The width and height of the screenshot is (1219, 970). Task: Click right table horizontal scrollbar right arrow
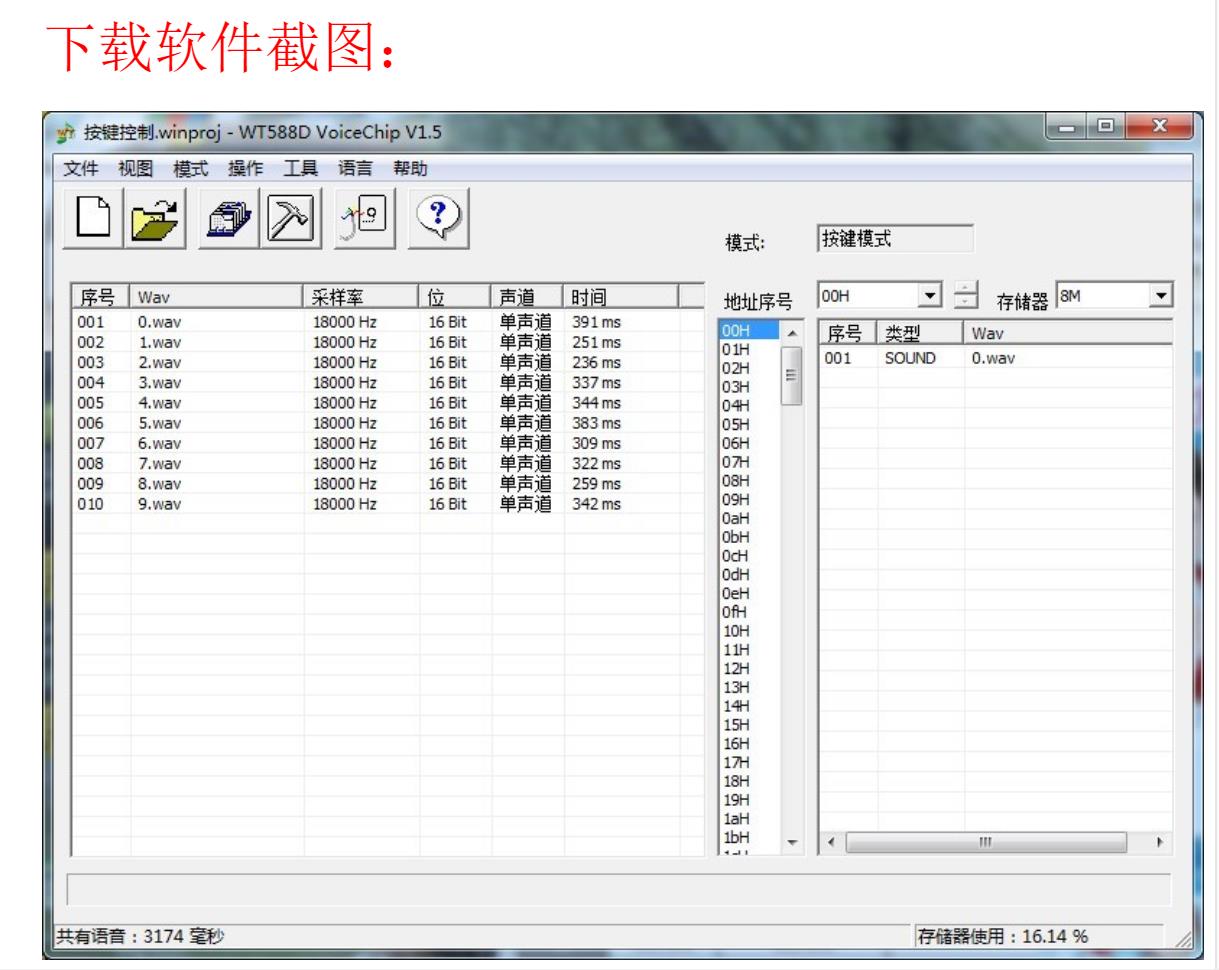(1160, 843)
